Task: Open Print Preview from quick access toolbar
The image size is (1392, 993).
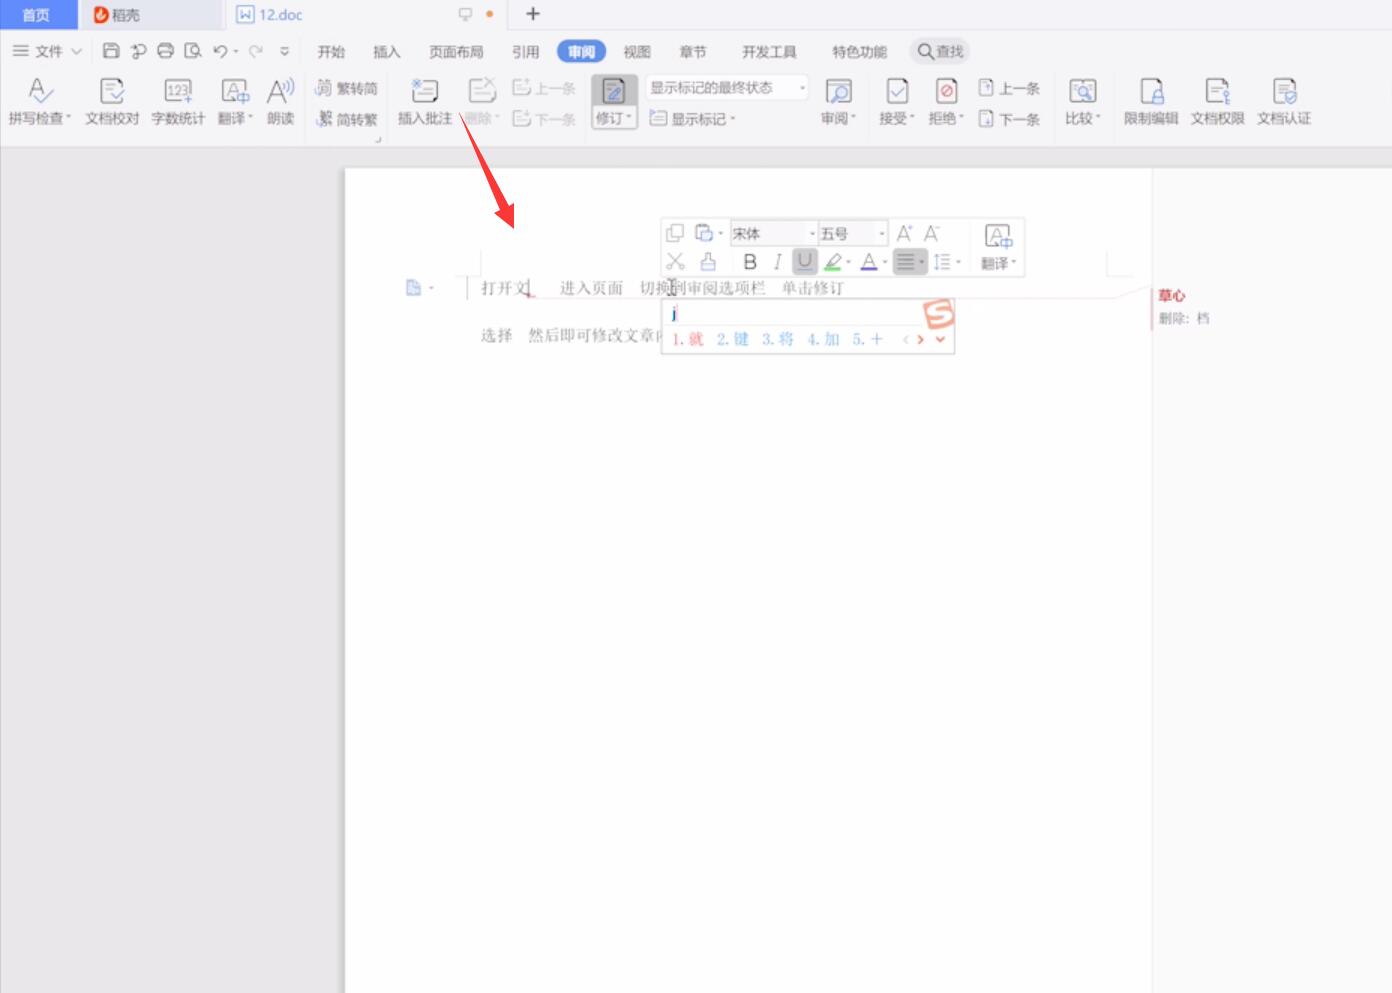Action: pyautogui.click(x=193, y=51)
